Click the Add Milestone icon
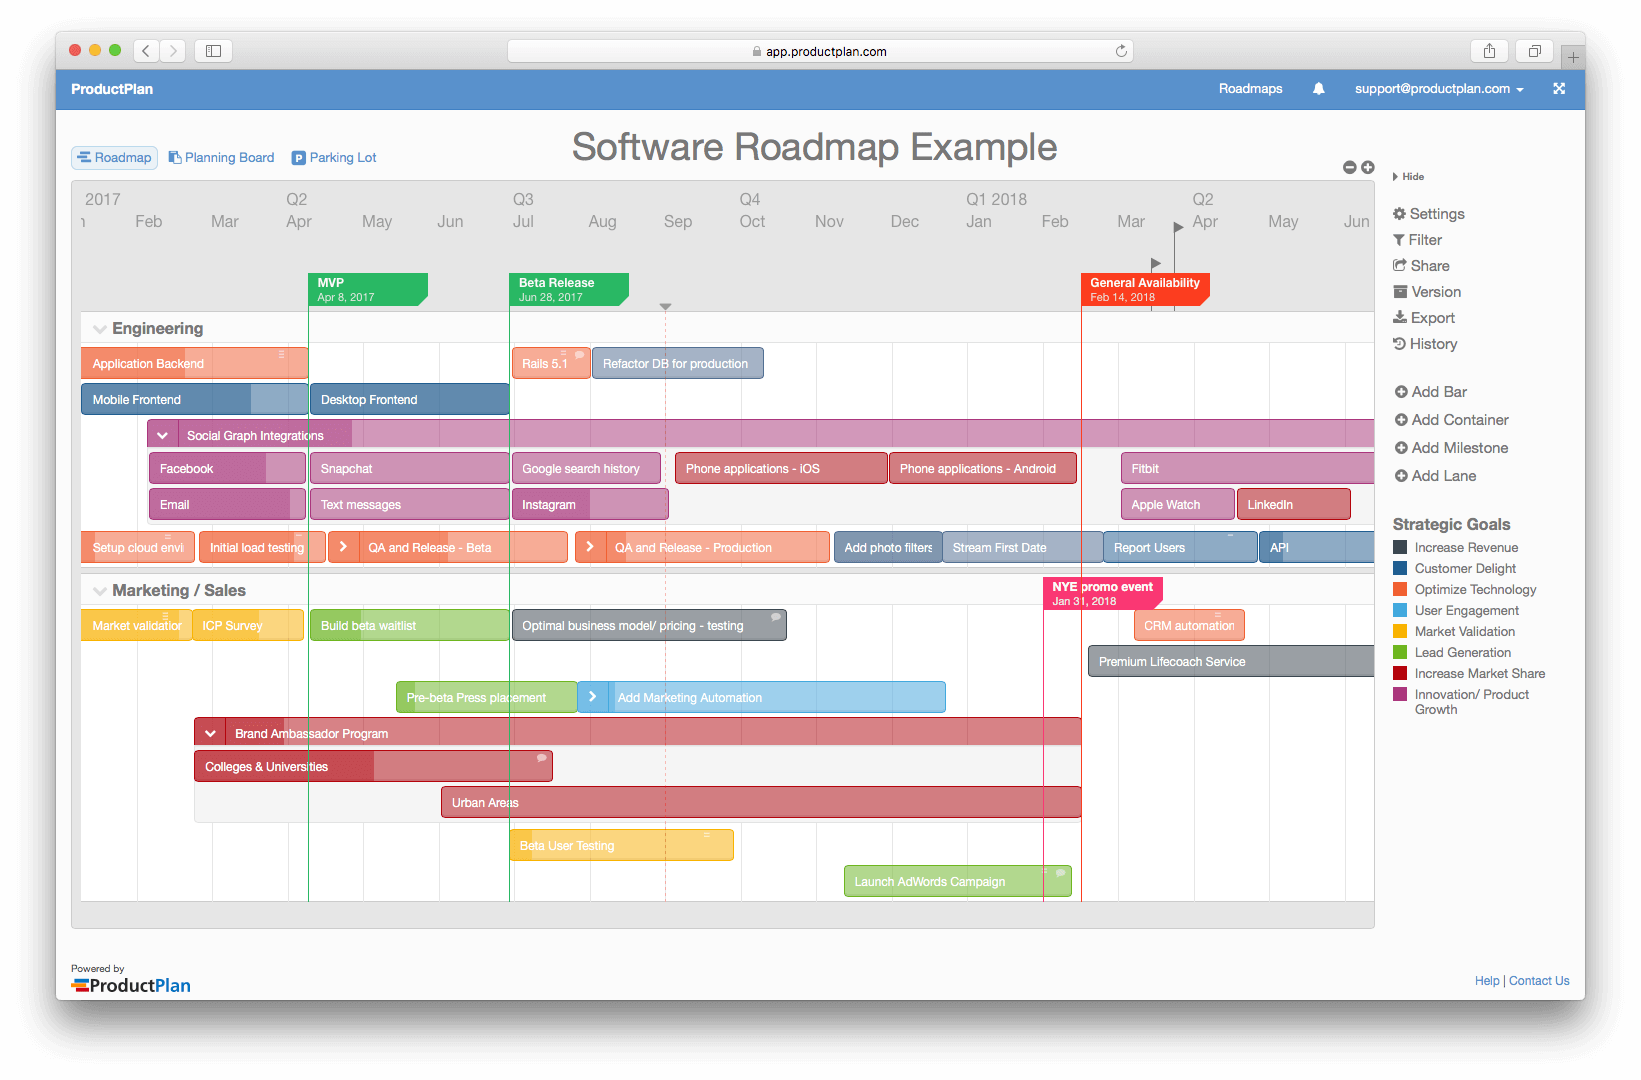The width and height of the screenshot is (1641, 1080). click(x=1399, y=447)
